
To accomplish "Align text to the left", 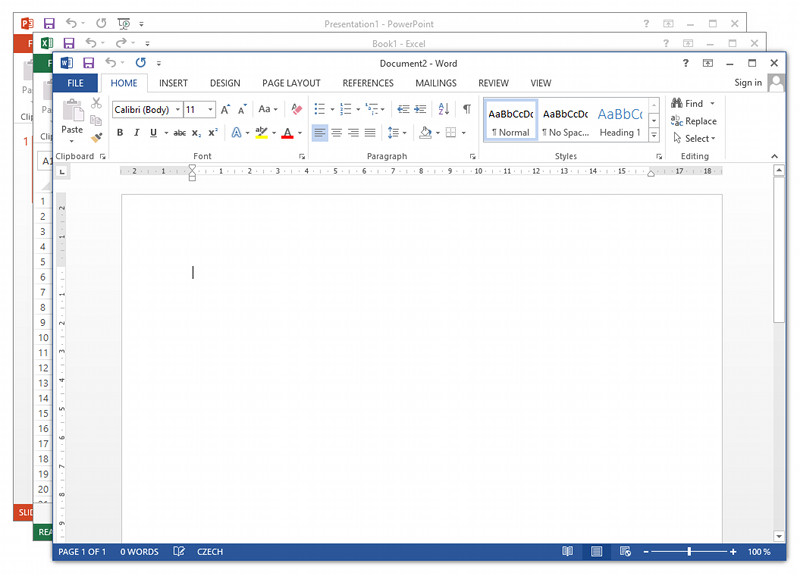I will [x=320, y=133].
